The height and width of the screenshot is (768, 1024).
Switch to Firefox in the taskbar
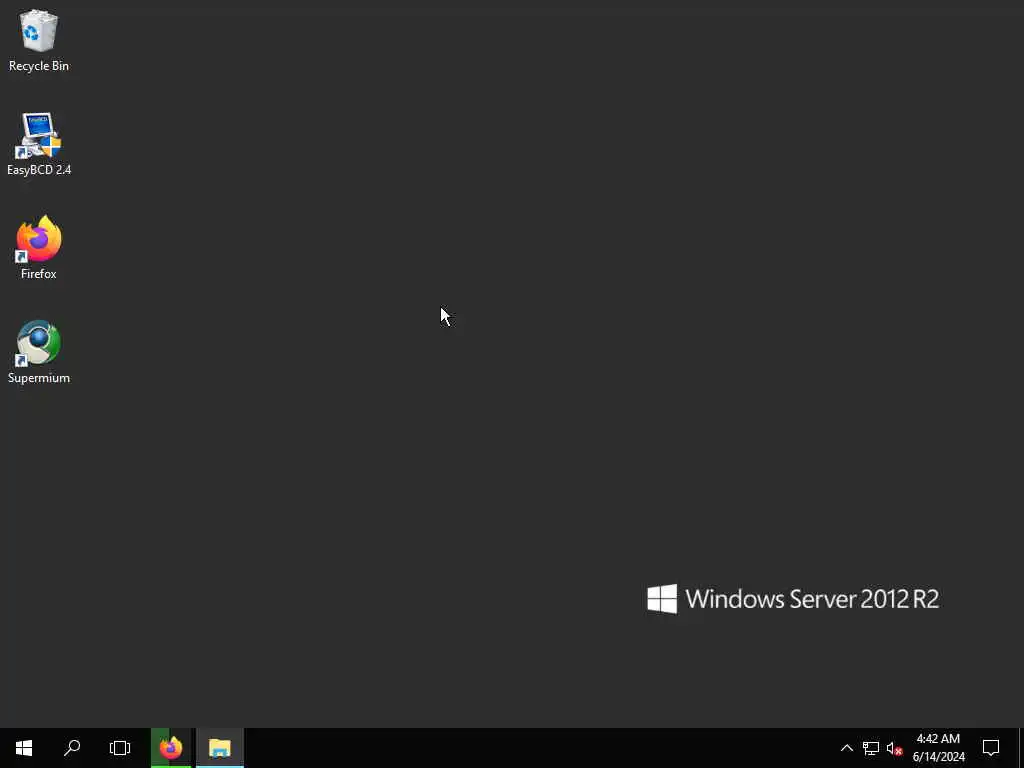point(171,748)
